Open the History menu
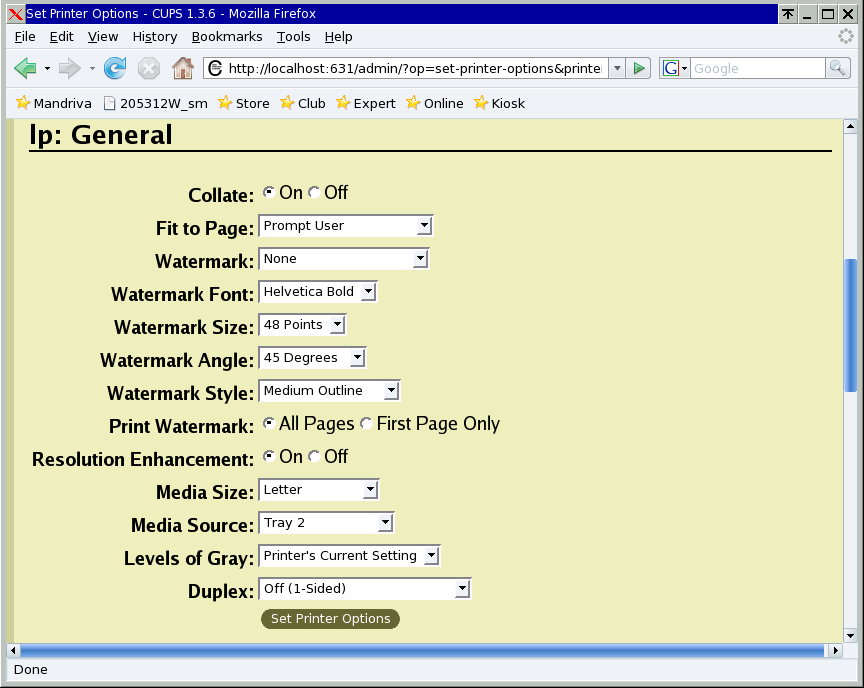Viewport: 864px width, 688px height. click(154, 36)
